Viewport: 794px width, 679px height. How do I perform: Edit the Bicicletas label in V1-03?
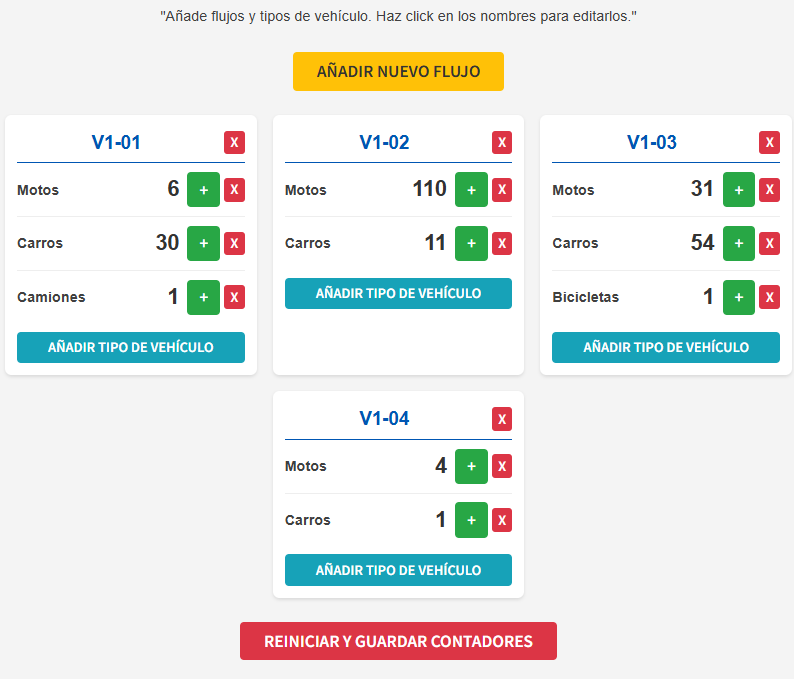[x=585, y=297]
